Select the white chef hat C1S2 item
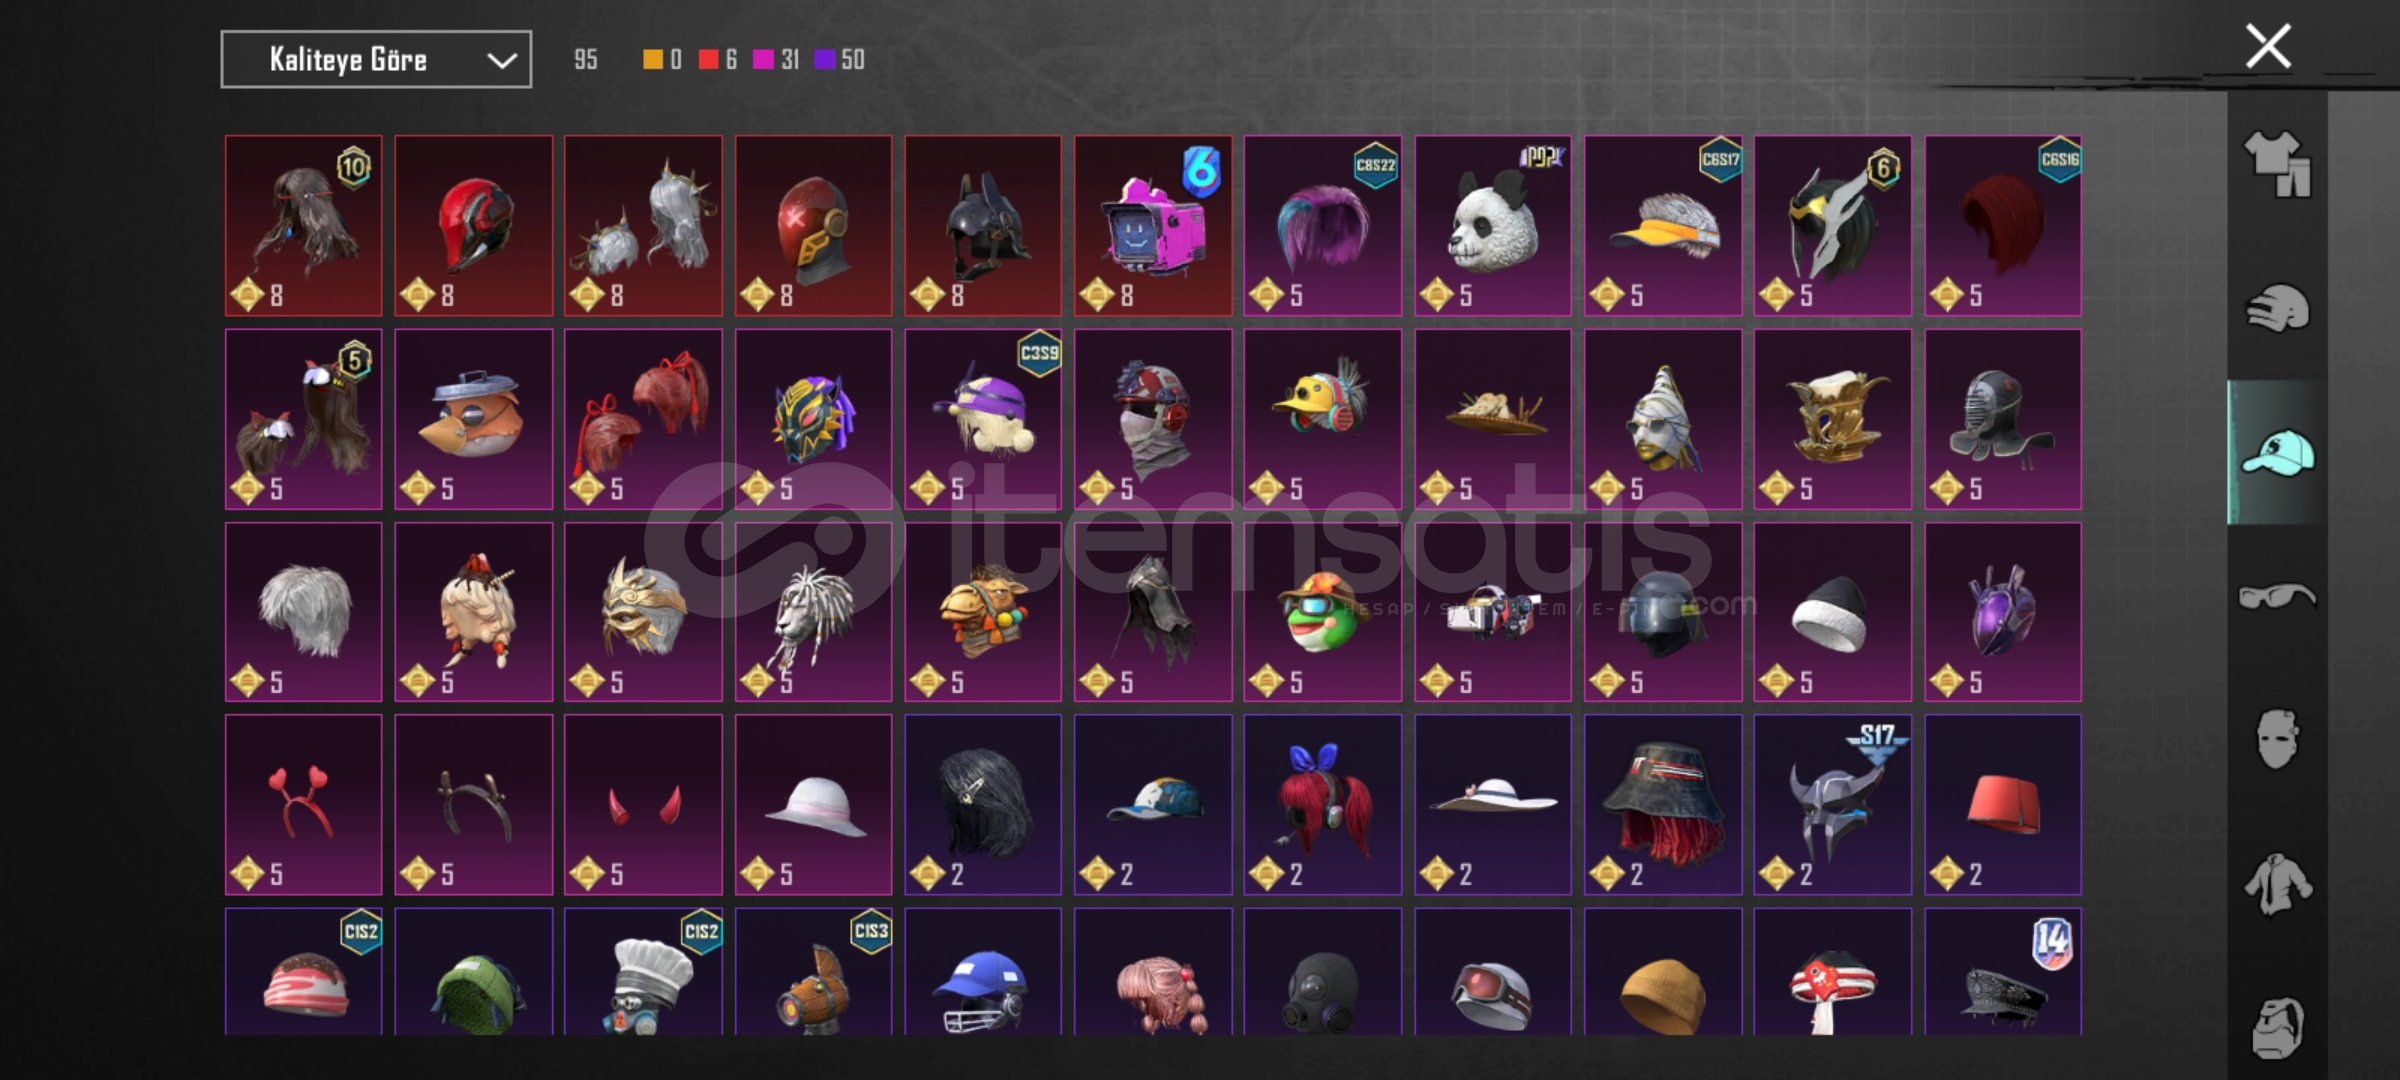The height and width of the screenshot is (1080, 2400). [x=643, y=971]
